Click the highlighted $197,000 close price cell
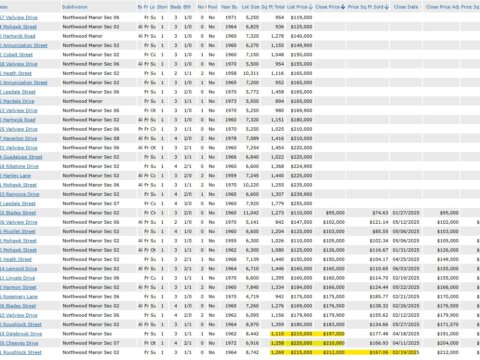 point(334,334)
